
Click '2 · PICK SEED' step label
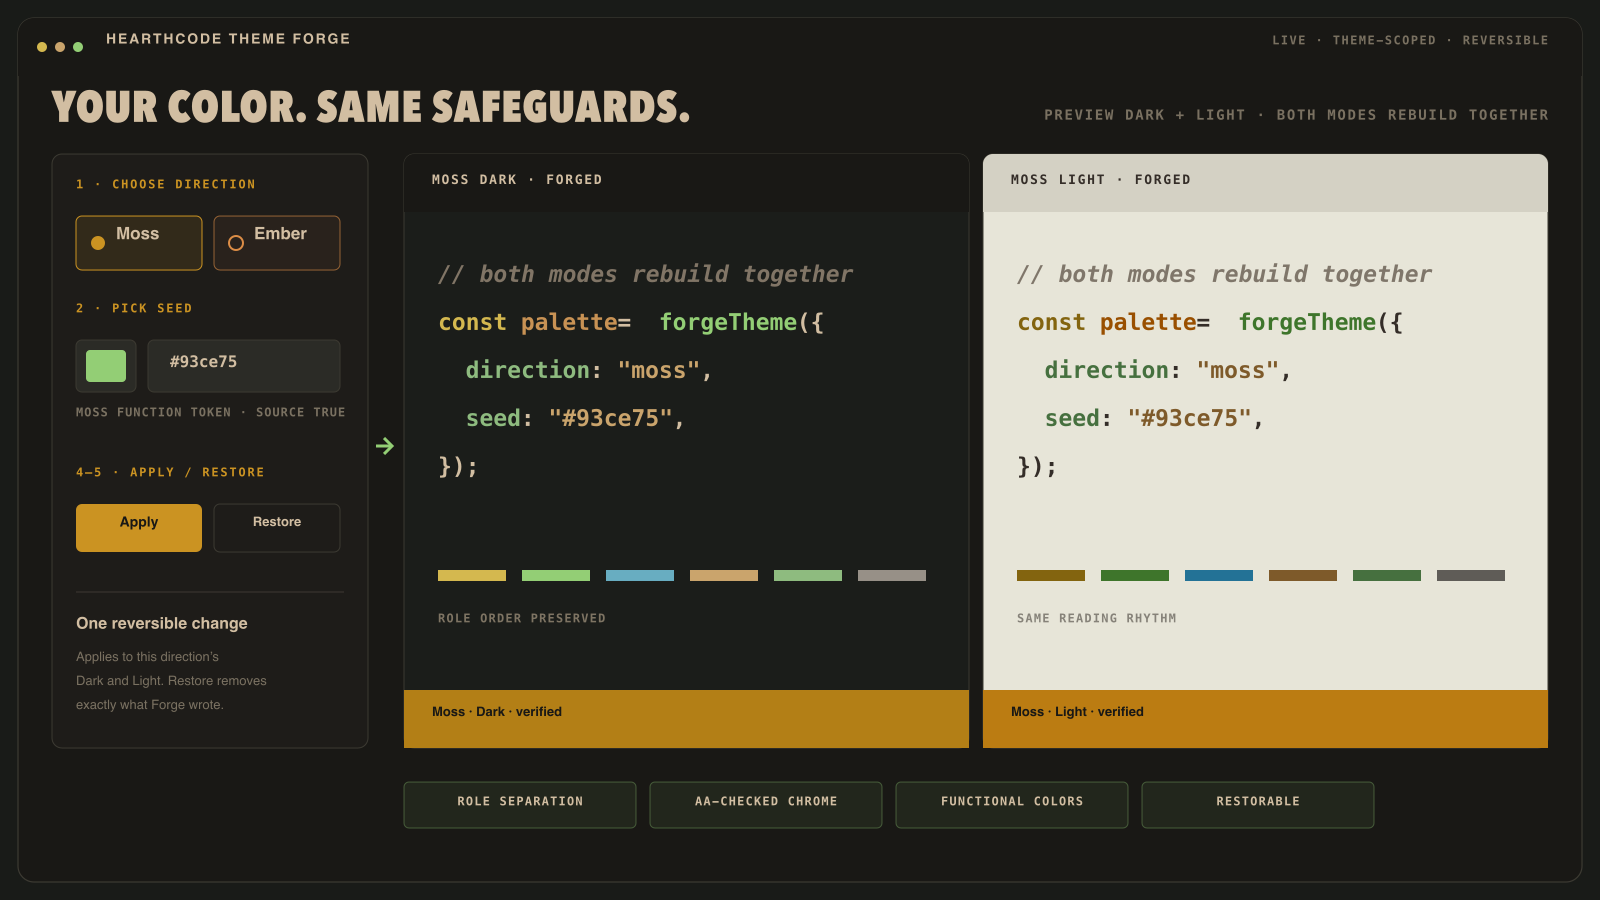(134, 308)
